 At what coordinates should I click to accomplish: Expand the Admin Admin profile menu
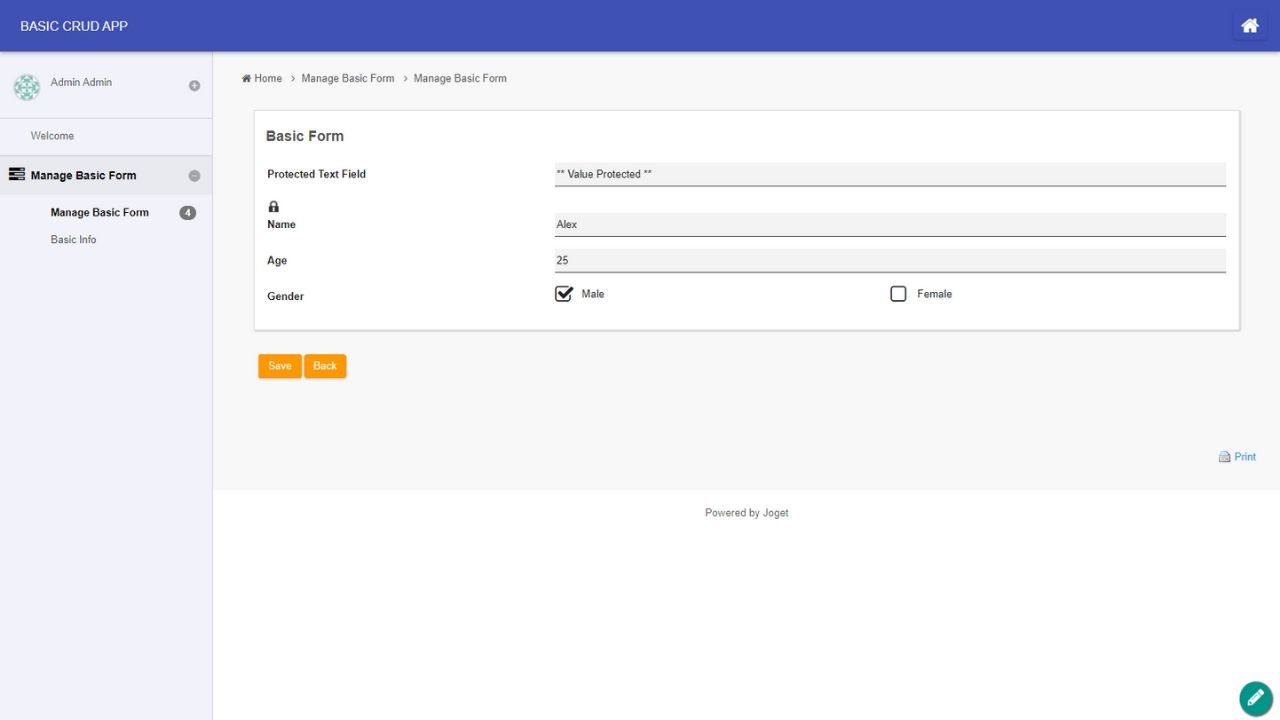[194, 86]
